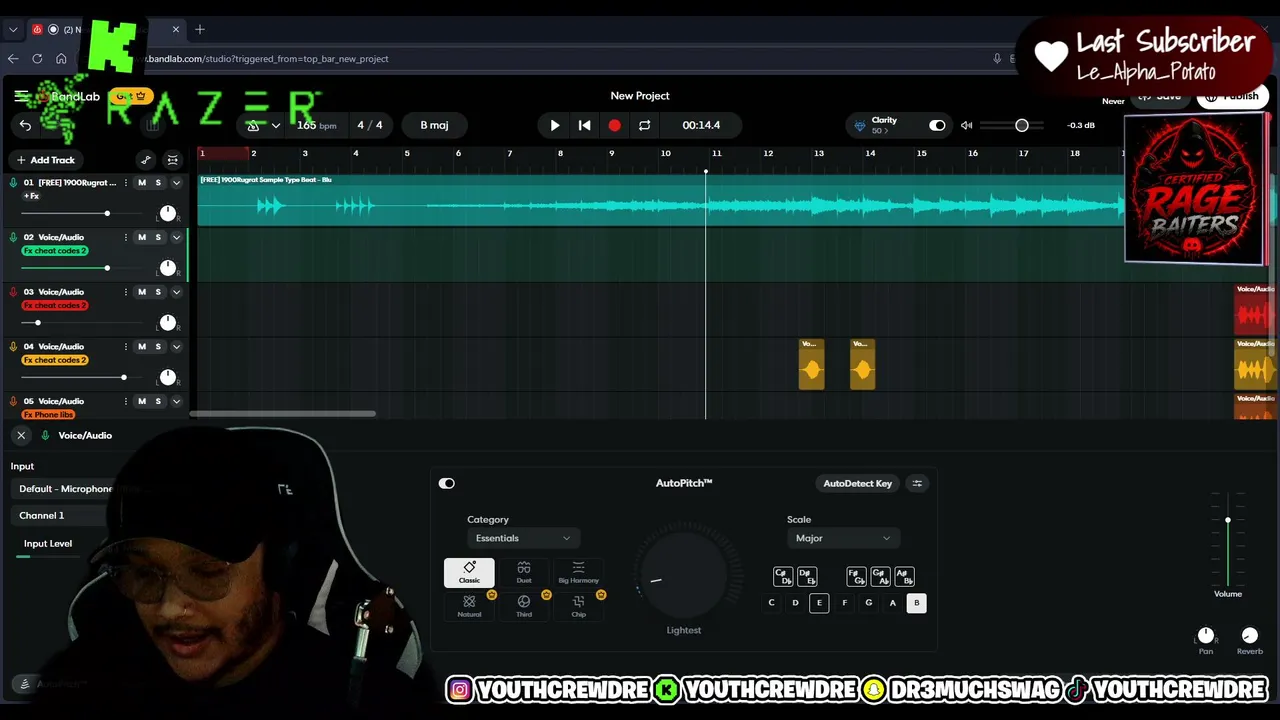Select the Big Harmony AutoPitch preset
1280x720 pixels.
578,572
